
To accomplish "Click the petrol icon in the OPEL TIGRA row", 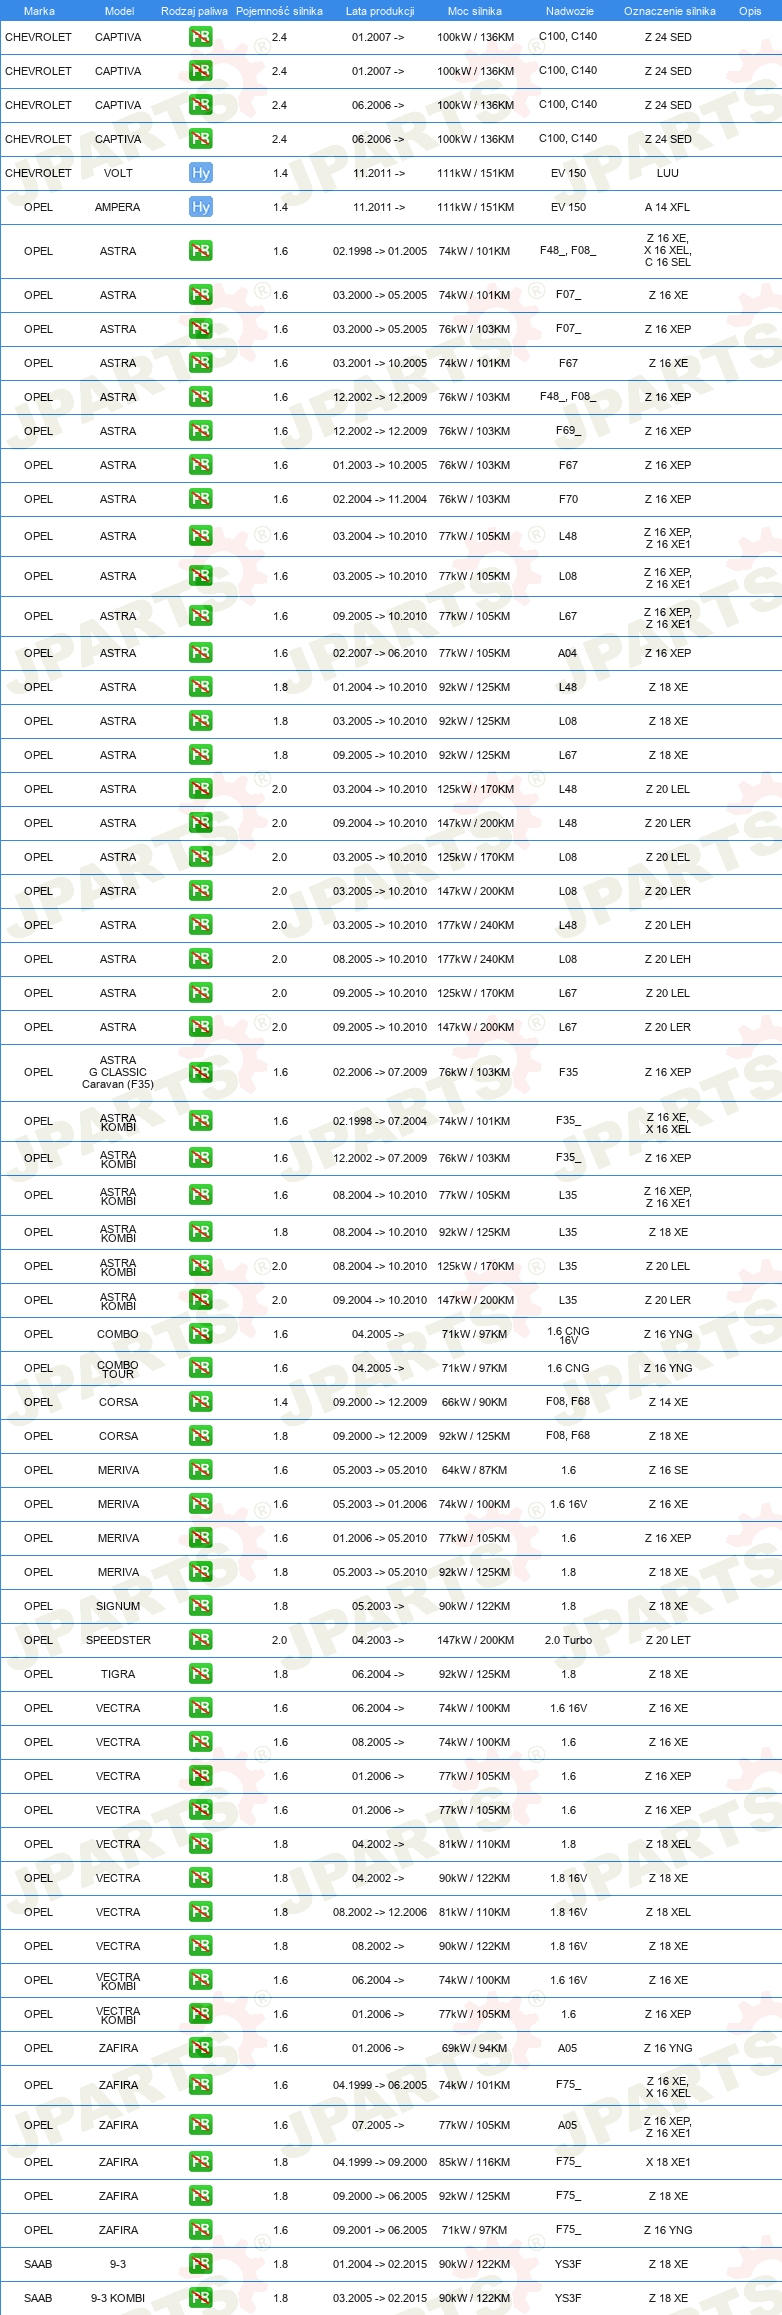I will (201, 1674).
